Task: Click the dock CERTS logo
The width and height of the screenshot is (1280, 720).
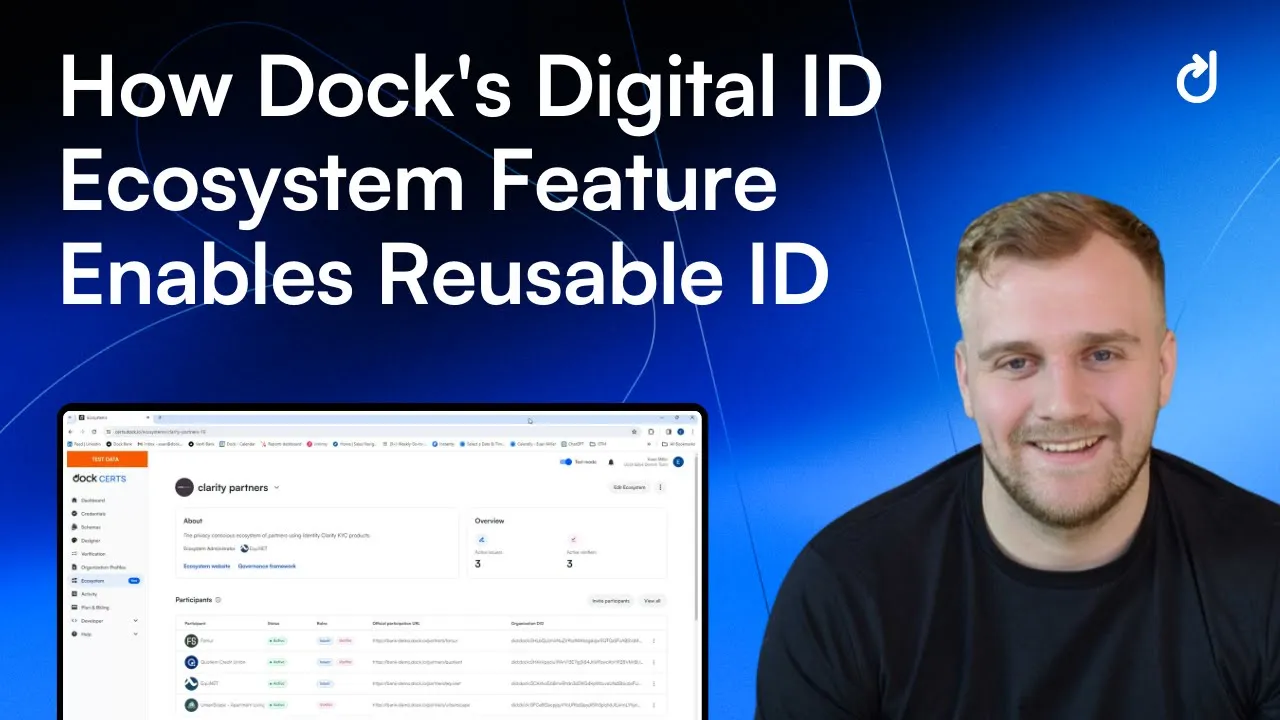Action: click(x=99, y=478)
